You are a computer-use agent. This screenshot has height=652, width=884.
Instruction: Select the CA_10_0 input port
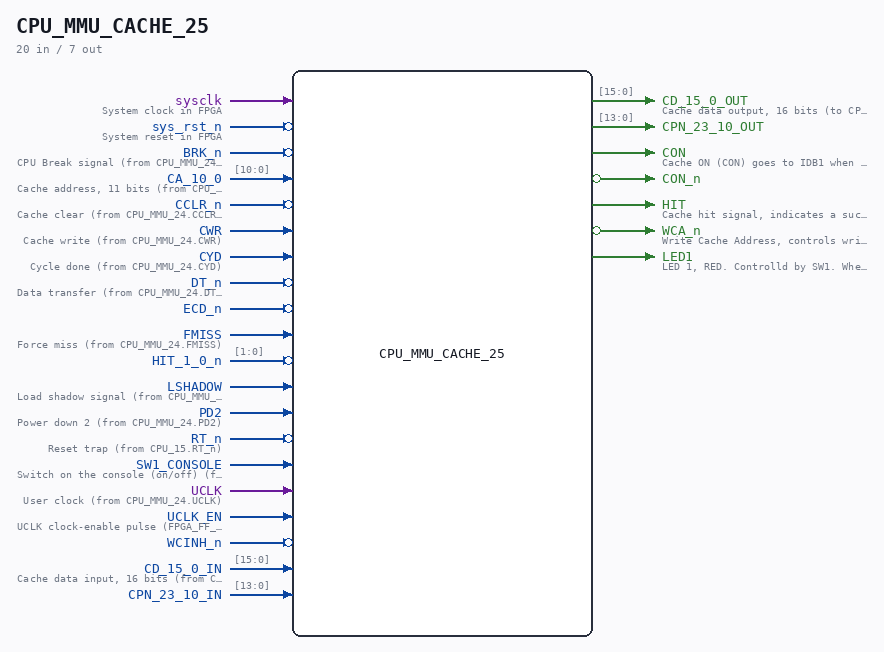pyautogui.click(x=195, y=178)
